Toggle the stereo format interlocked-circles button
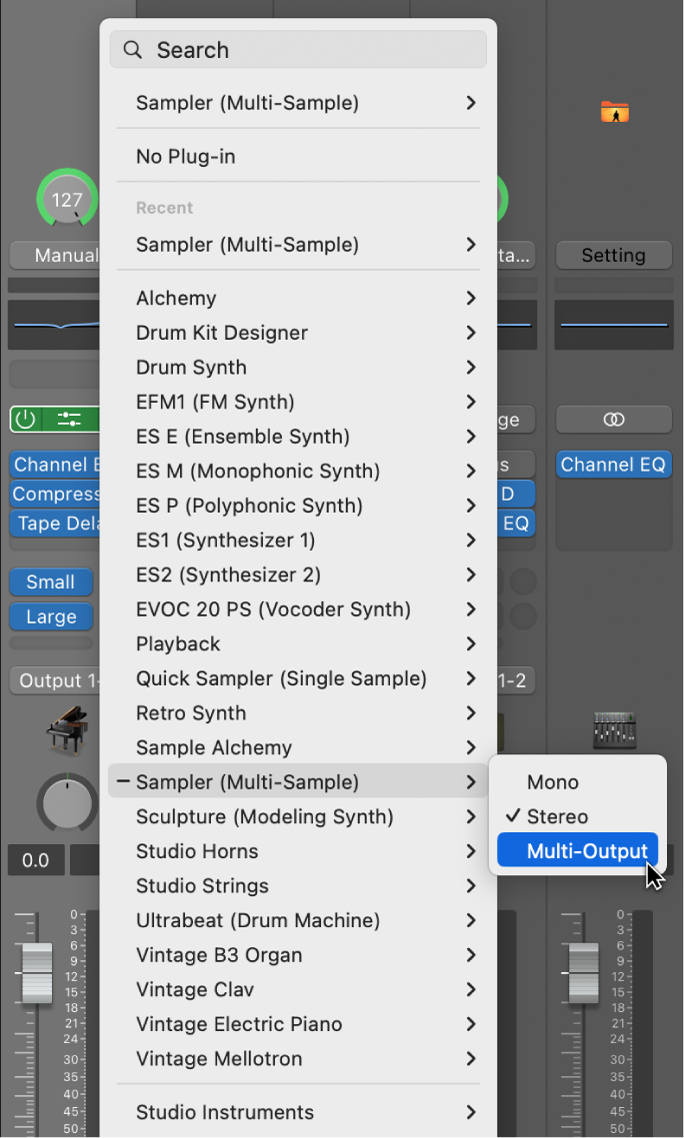 (614, 419)
